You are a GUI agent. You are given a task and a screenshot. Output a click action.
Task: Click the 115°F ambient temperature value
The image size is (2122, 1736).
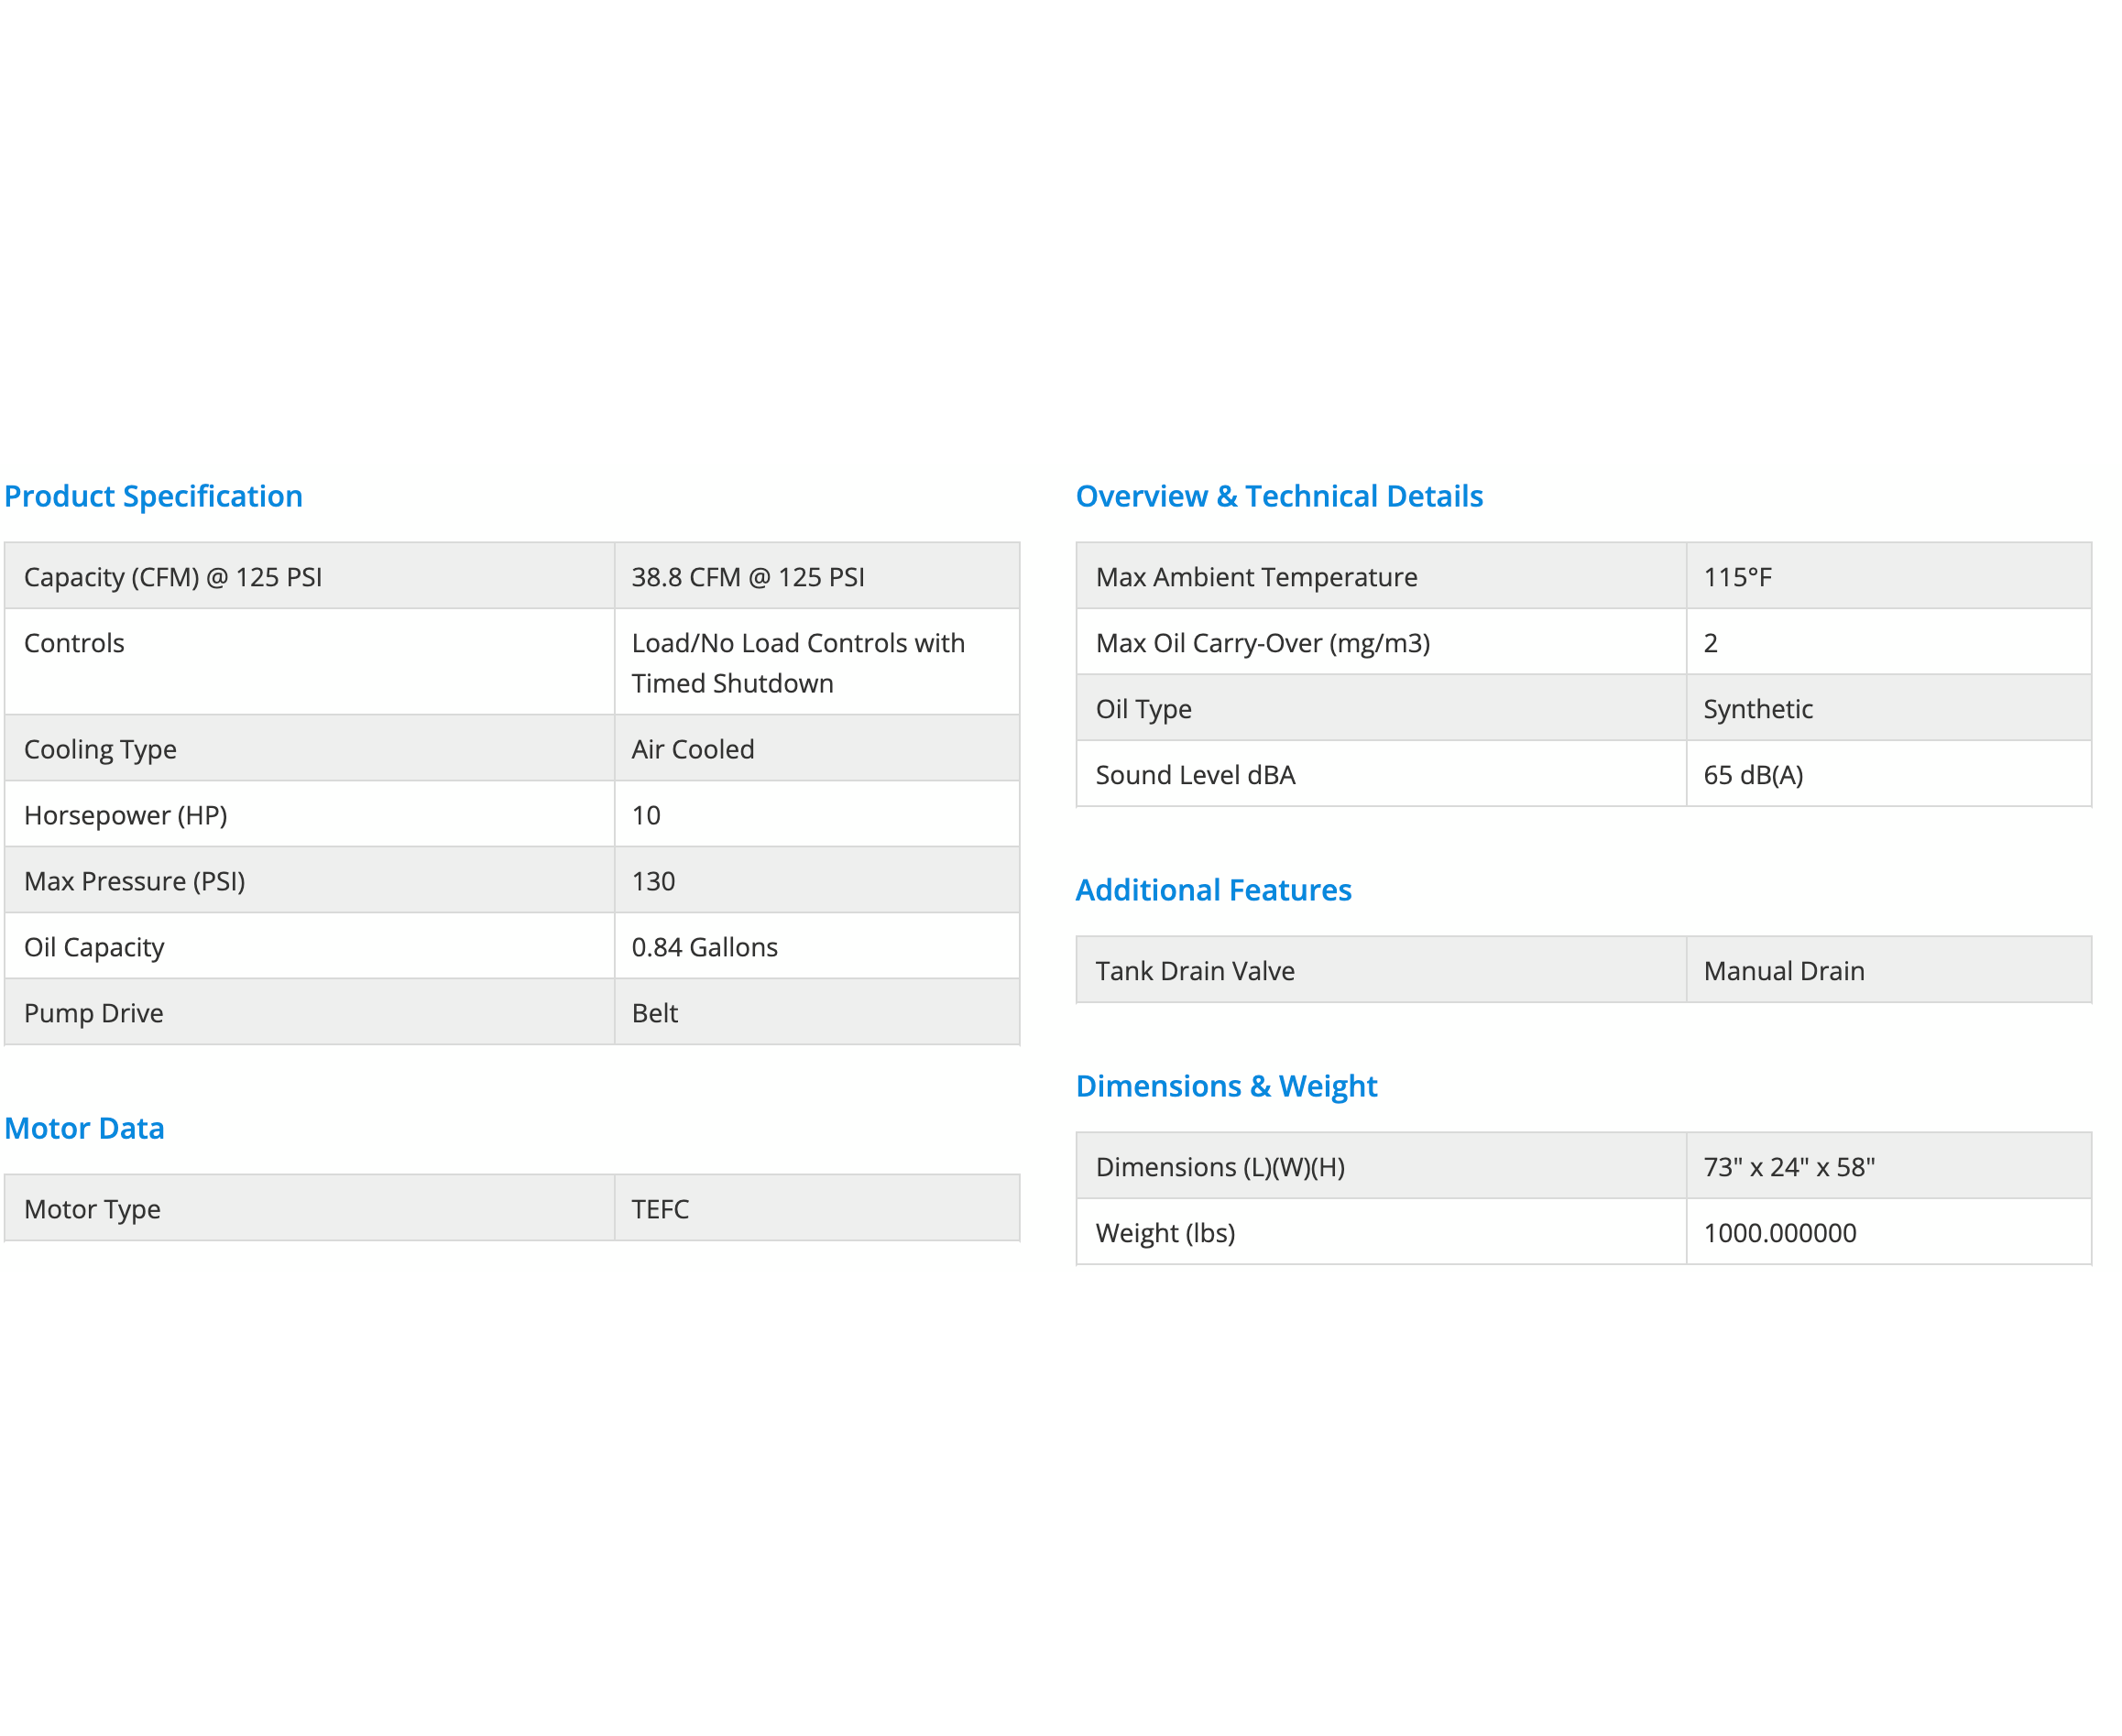pyautogui.click(x=1737, y=577)
